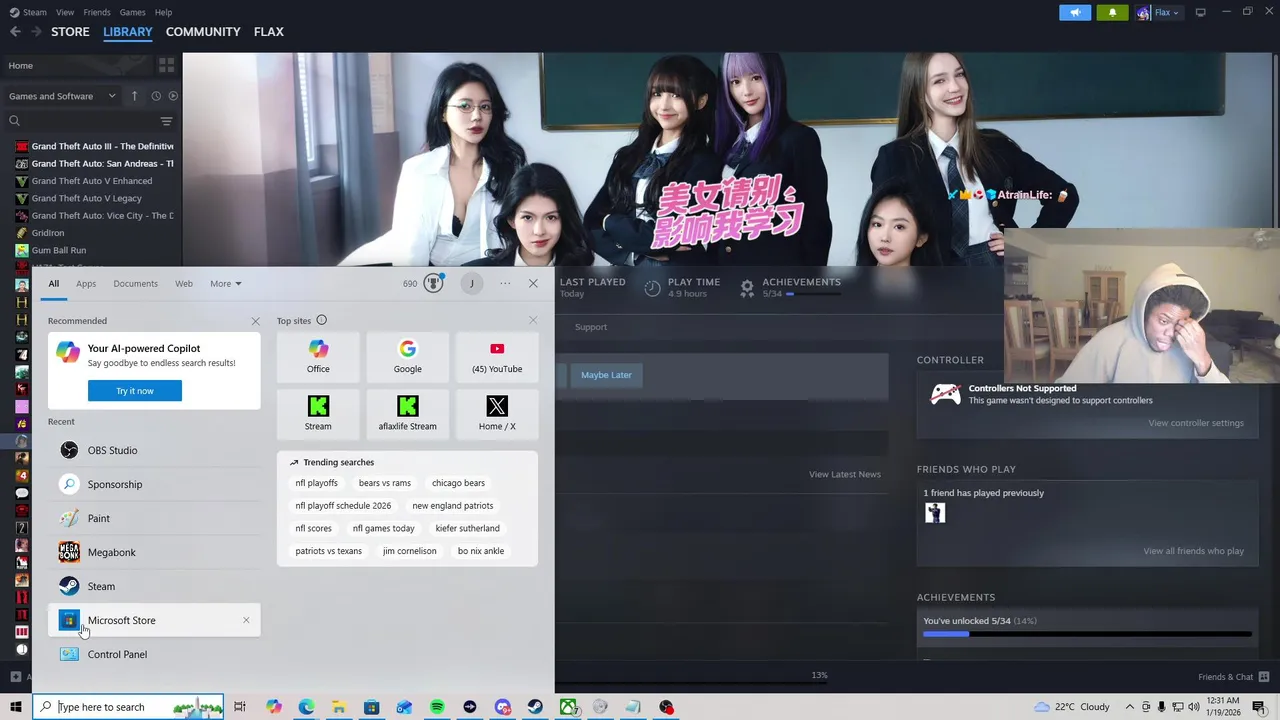The image size is (1280, 720).
Task: Open the (45) YouTube top site tile
Action: point(497,356)
